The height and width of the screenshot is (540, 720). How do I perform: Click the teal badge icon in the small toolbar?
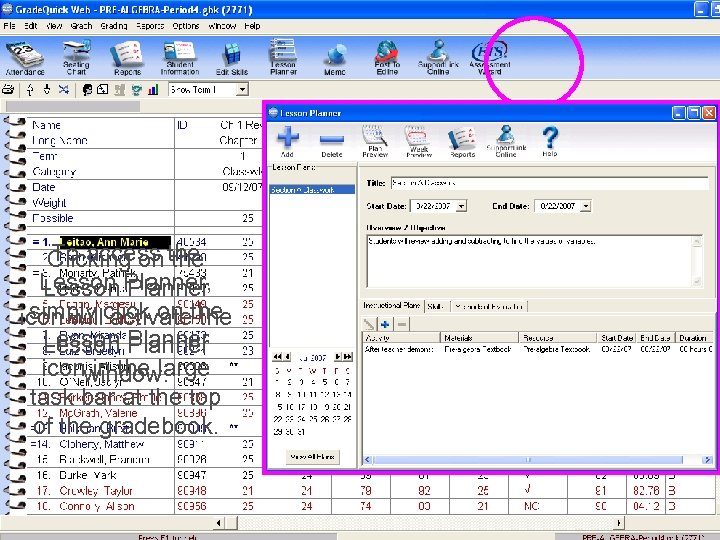(136, 90)
